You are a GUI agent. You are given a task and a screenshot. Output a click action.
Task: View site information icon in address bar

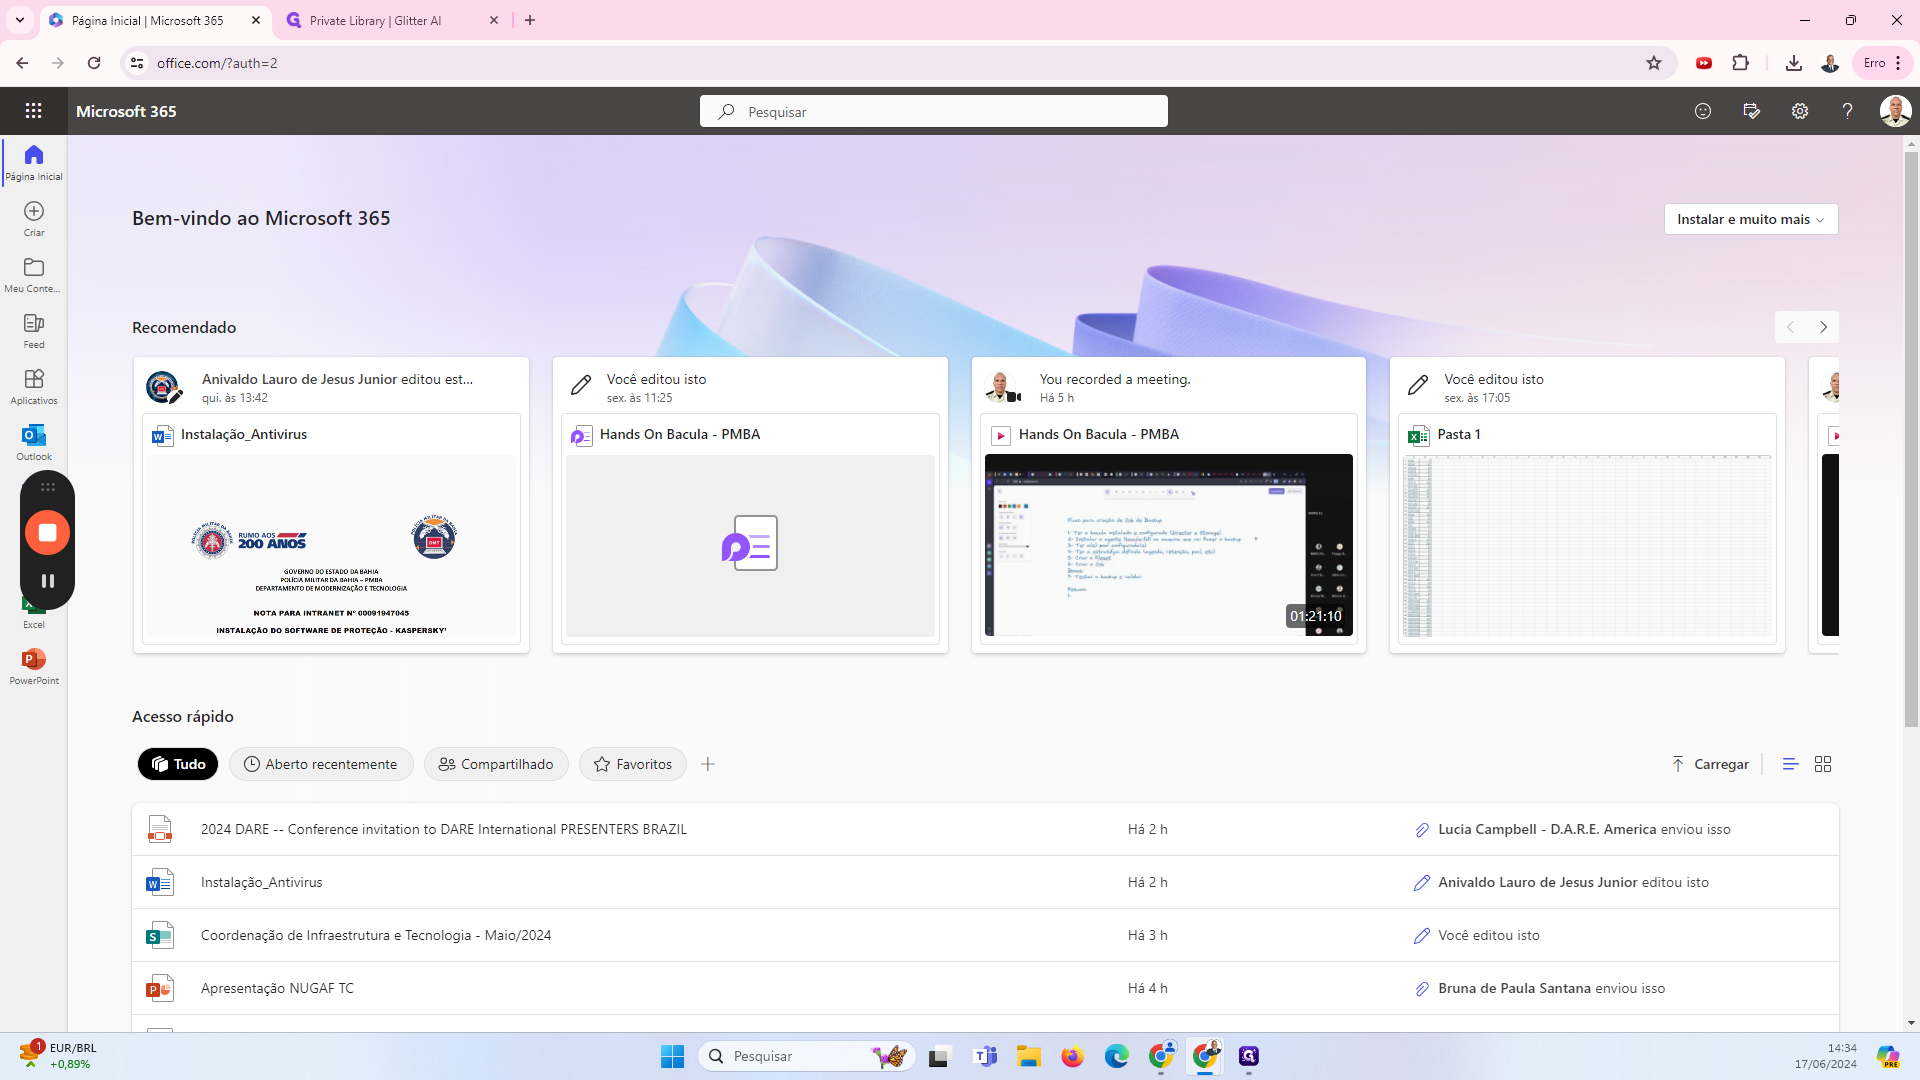click(137, 63)
